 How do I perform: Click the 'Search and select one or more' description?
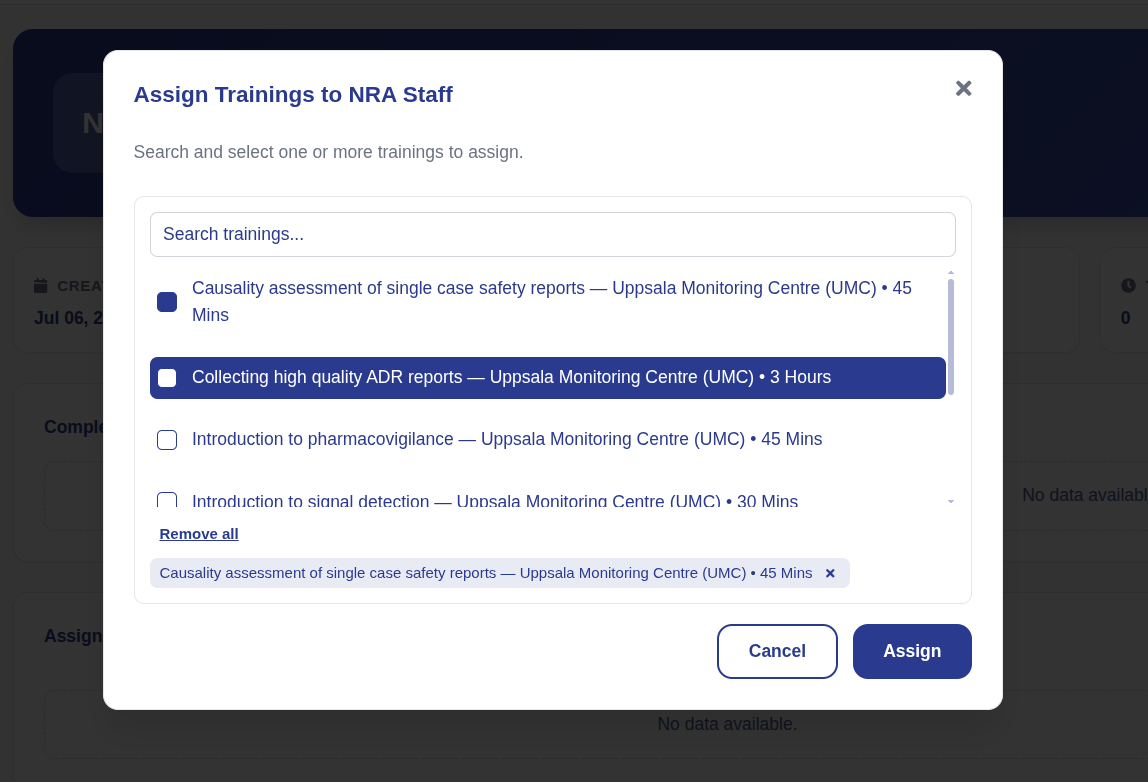tap(328, 152)
